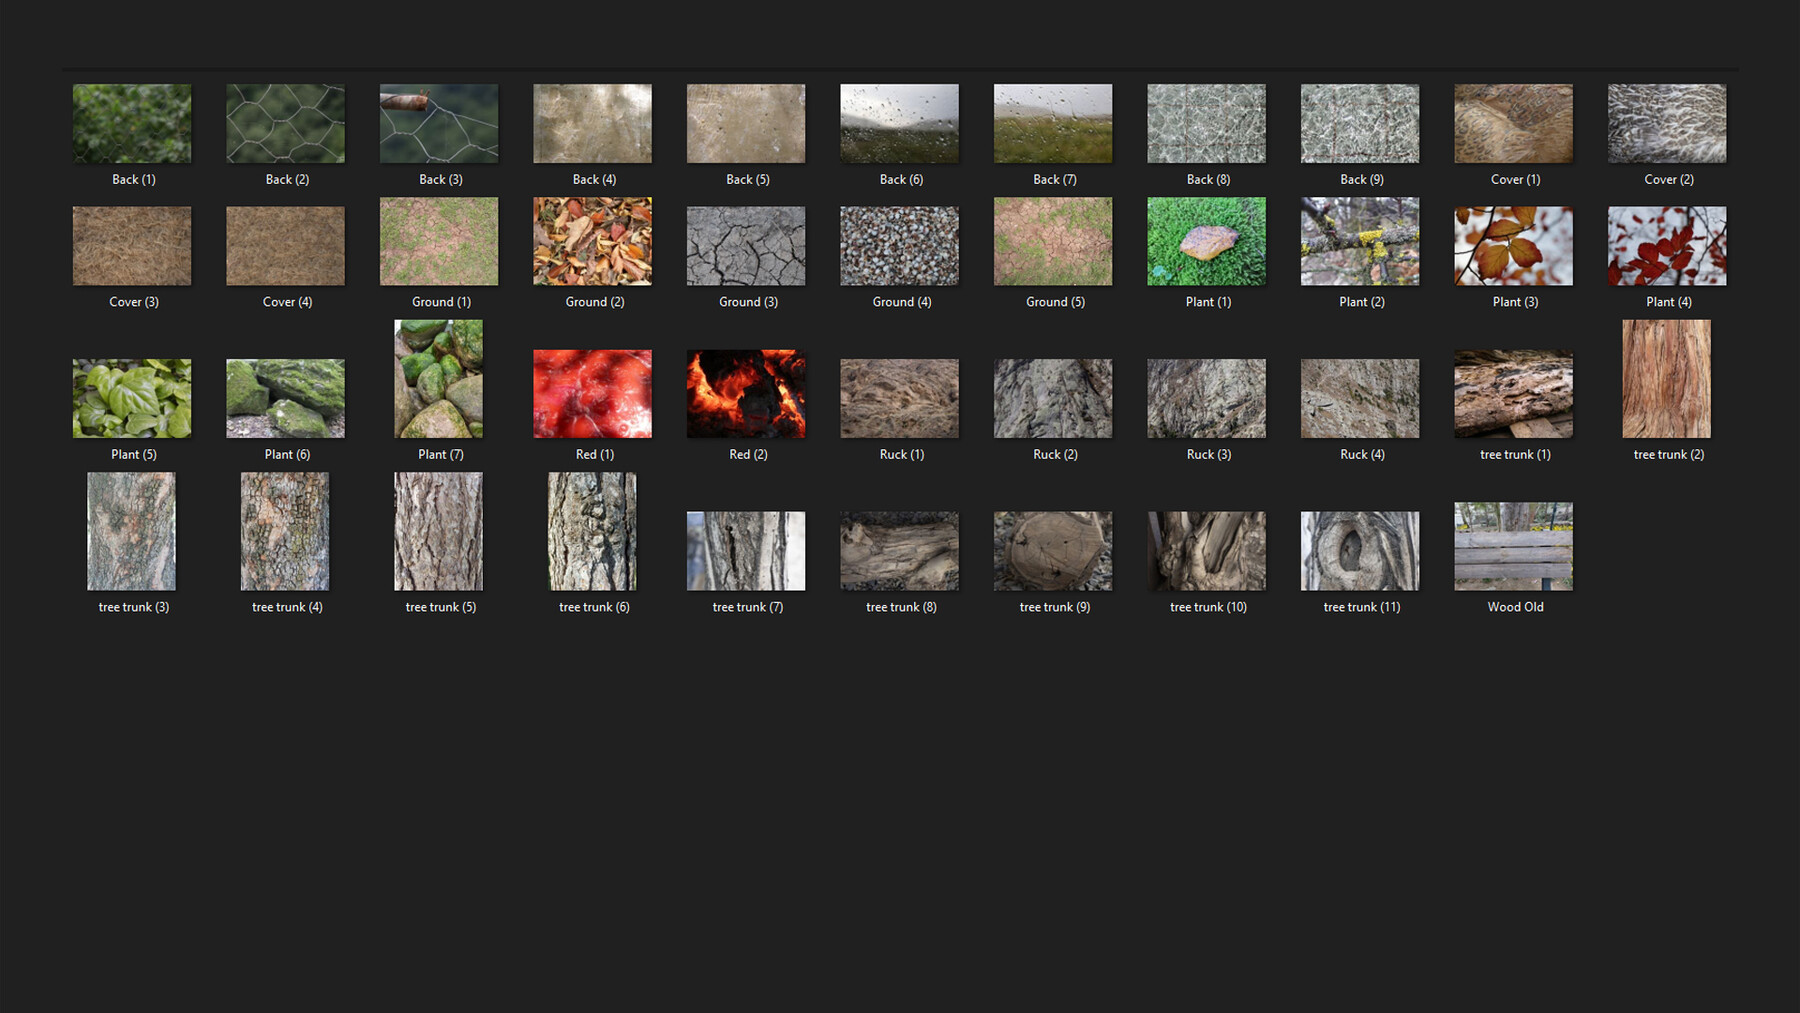Select the tree trunk (2) thumbnail

pyautogui.click(x=1667, y=379)
